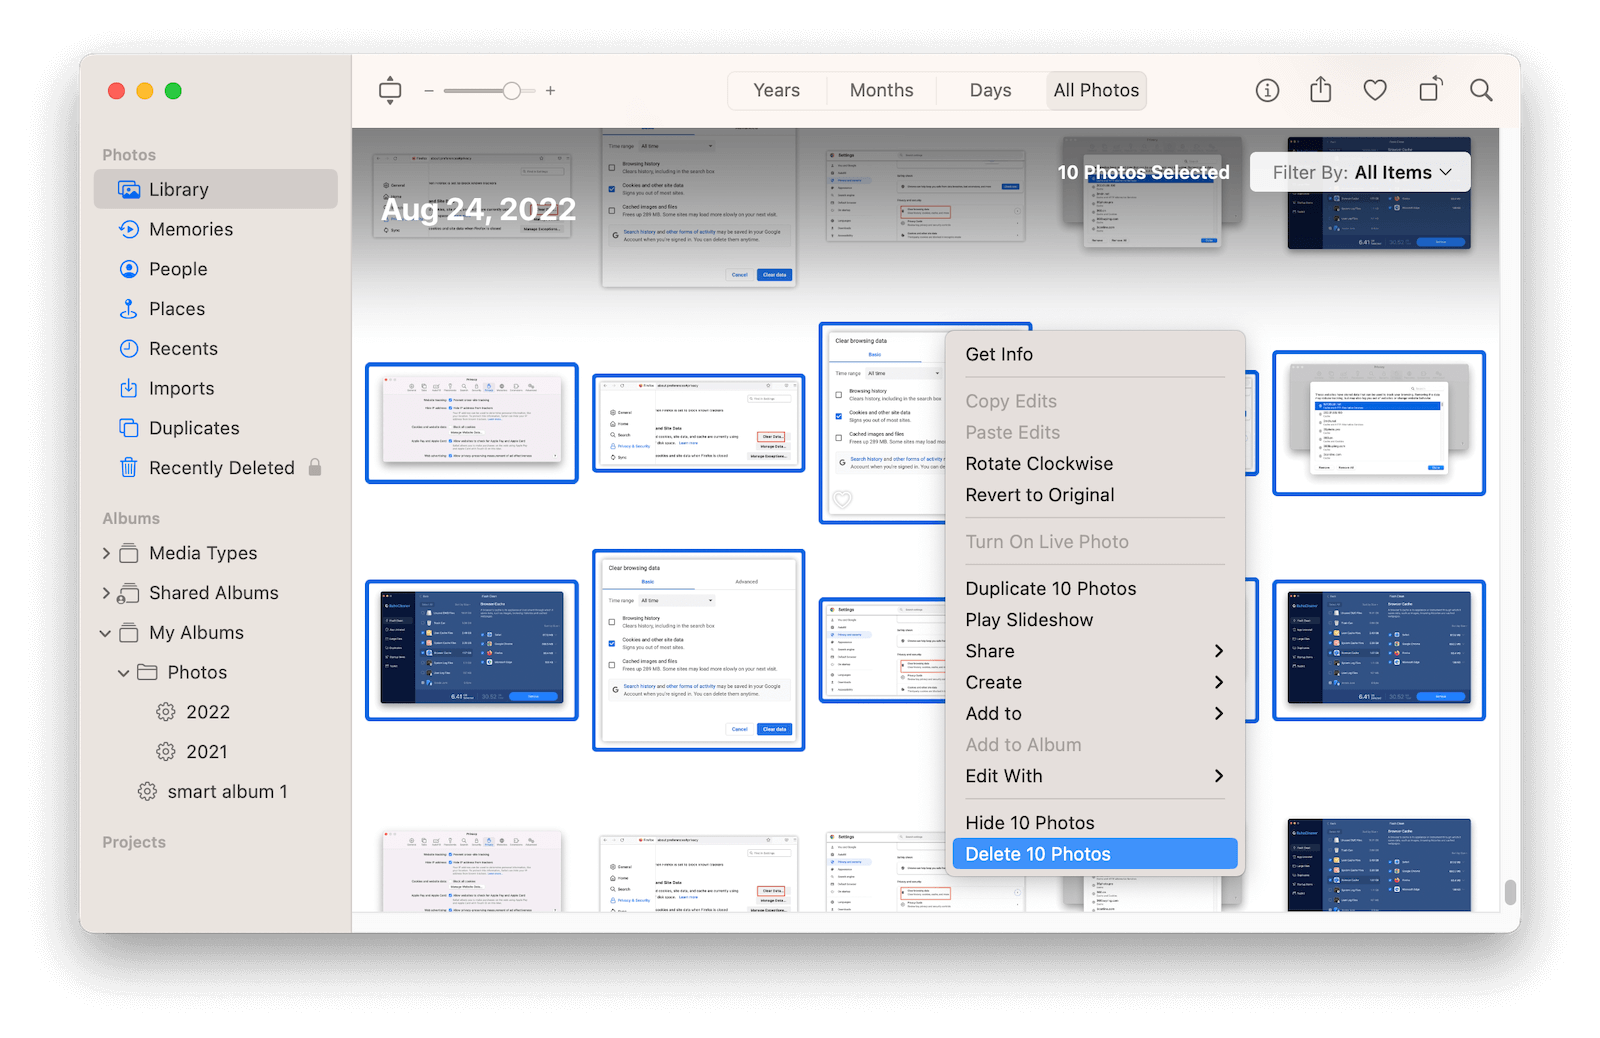Expand the Create submenu arrow

coord(1218,682)
